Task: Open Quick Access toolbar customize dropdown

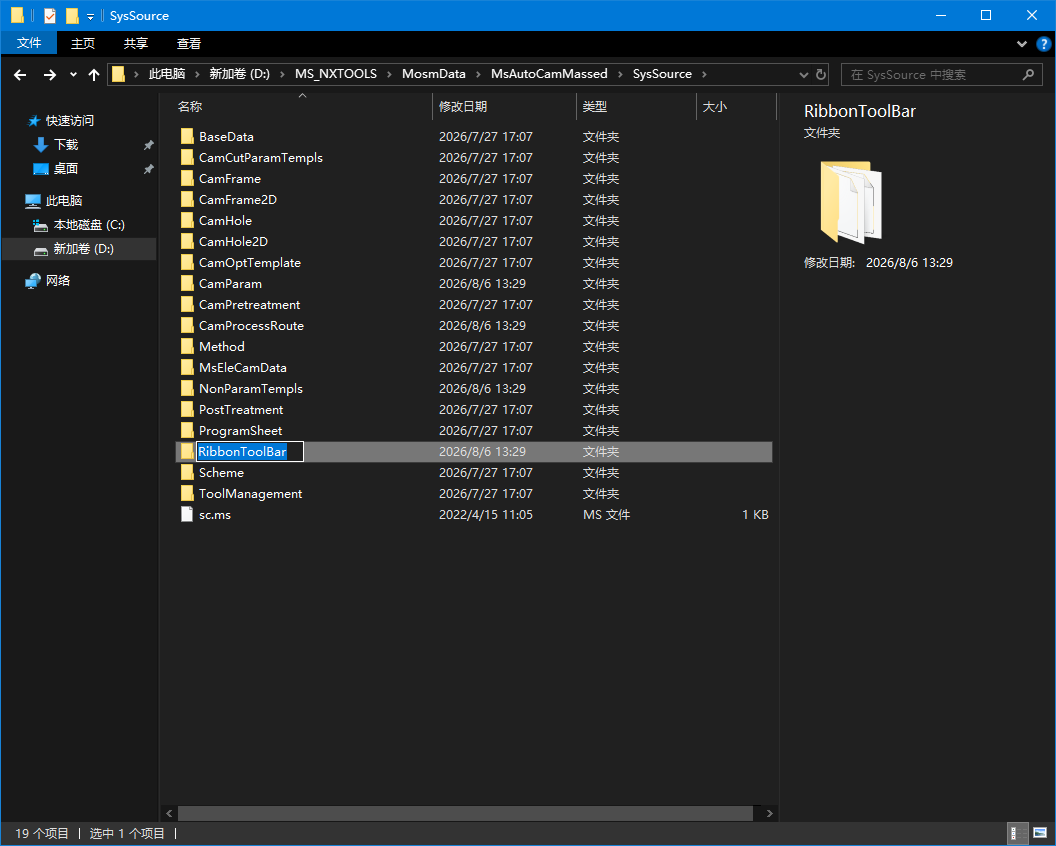Action: 90,16
